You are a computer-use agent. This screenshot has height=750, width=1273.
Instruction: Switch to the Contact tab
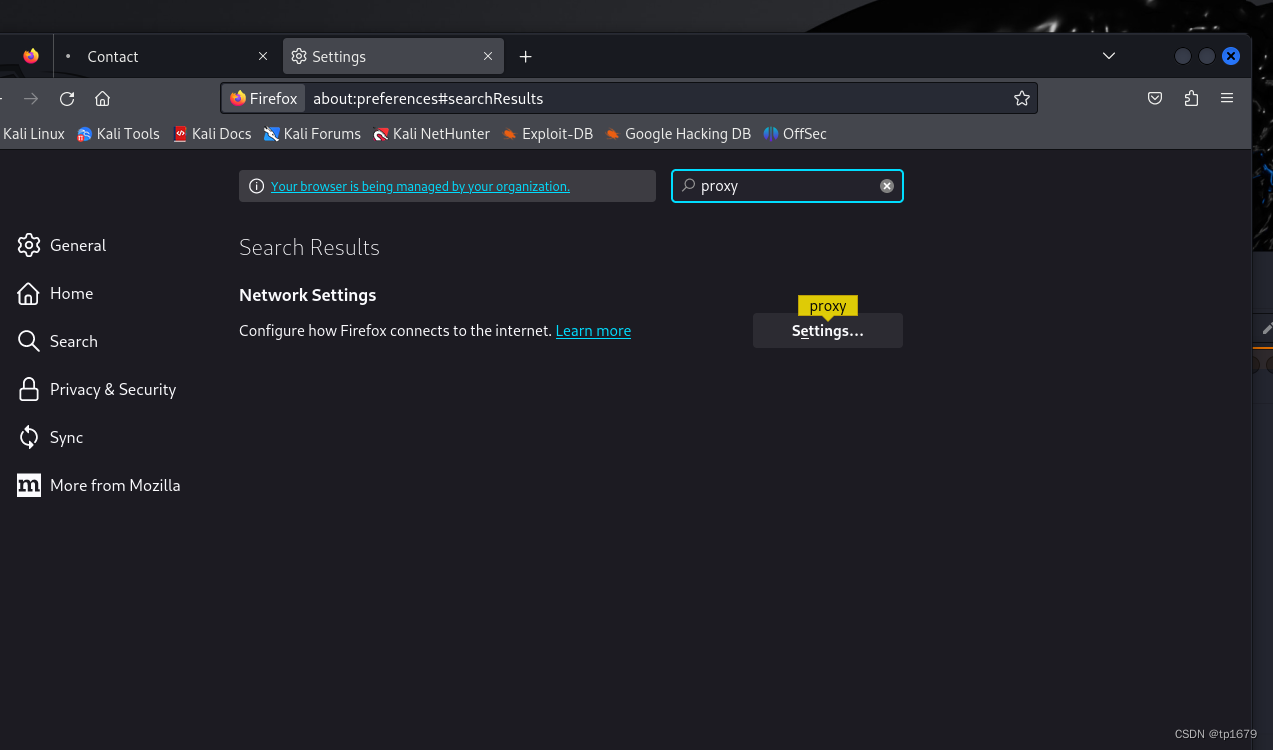click(165, 56)
